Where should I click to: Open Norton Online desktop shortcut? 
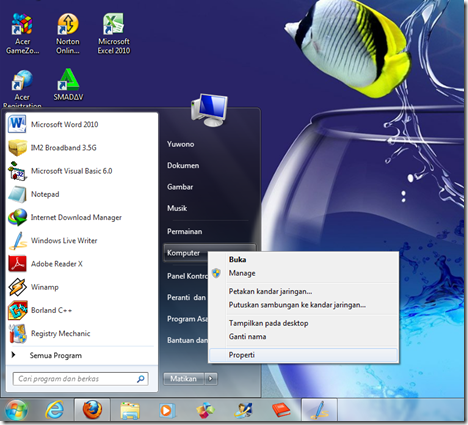[68, 33]
